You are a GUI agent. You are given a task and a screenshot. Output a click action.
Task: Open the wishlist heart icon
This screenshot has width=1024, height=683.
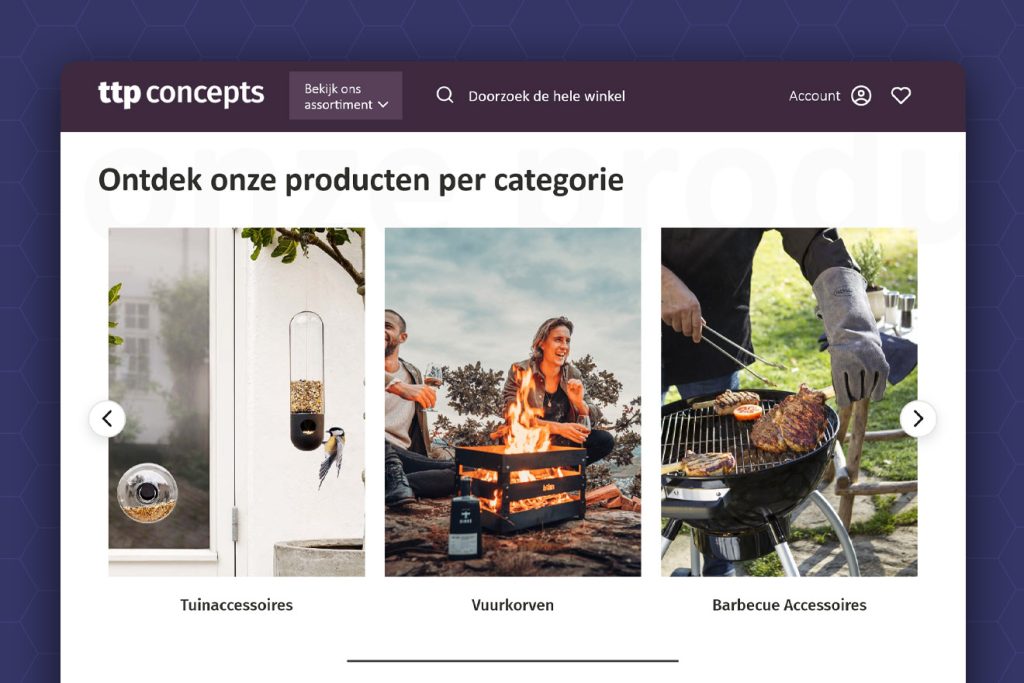[x=901, y=96]
